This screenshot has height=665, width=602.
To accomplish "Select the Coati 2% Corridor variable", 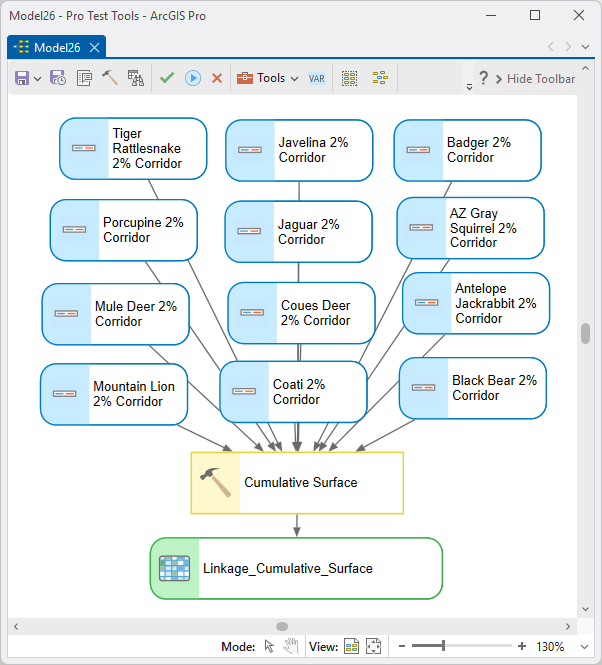I will (294, 392).
